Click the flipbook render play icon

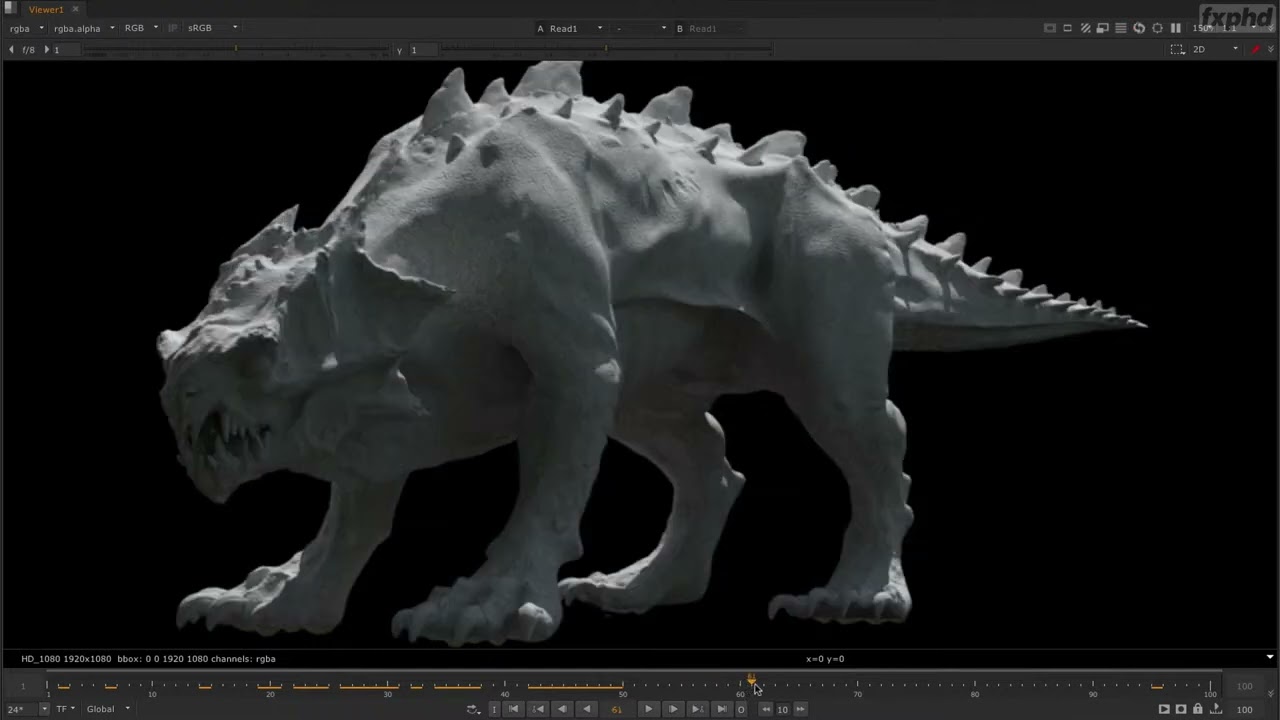click(x=1164, y=709)
